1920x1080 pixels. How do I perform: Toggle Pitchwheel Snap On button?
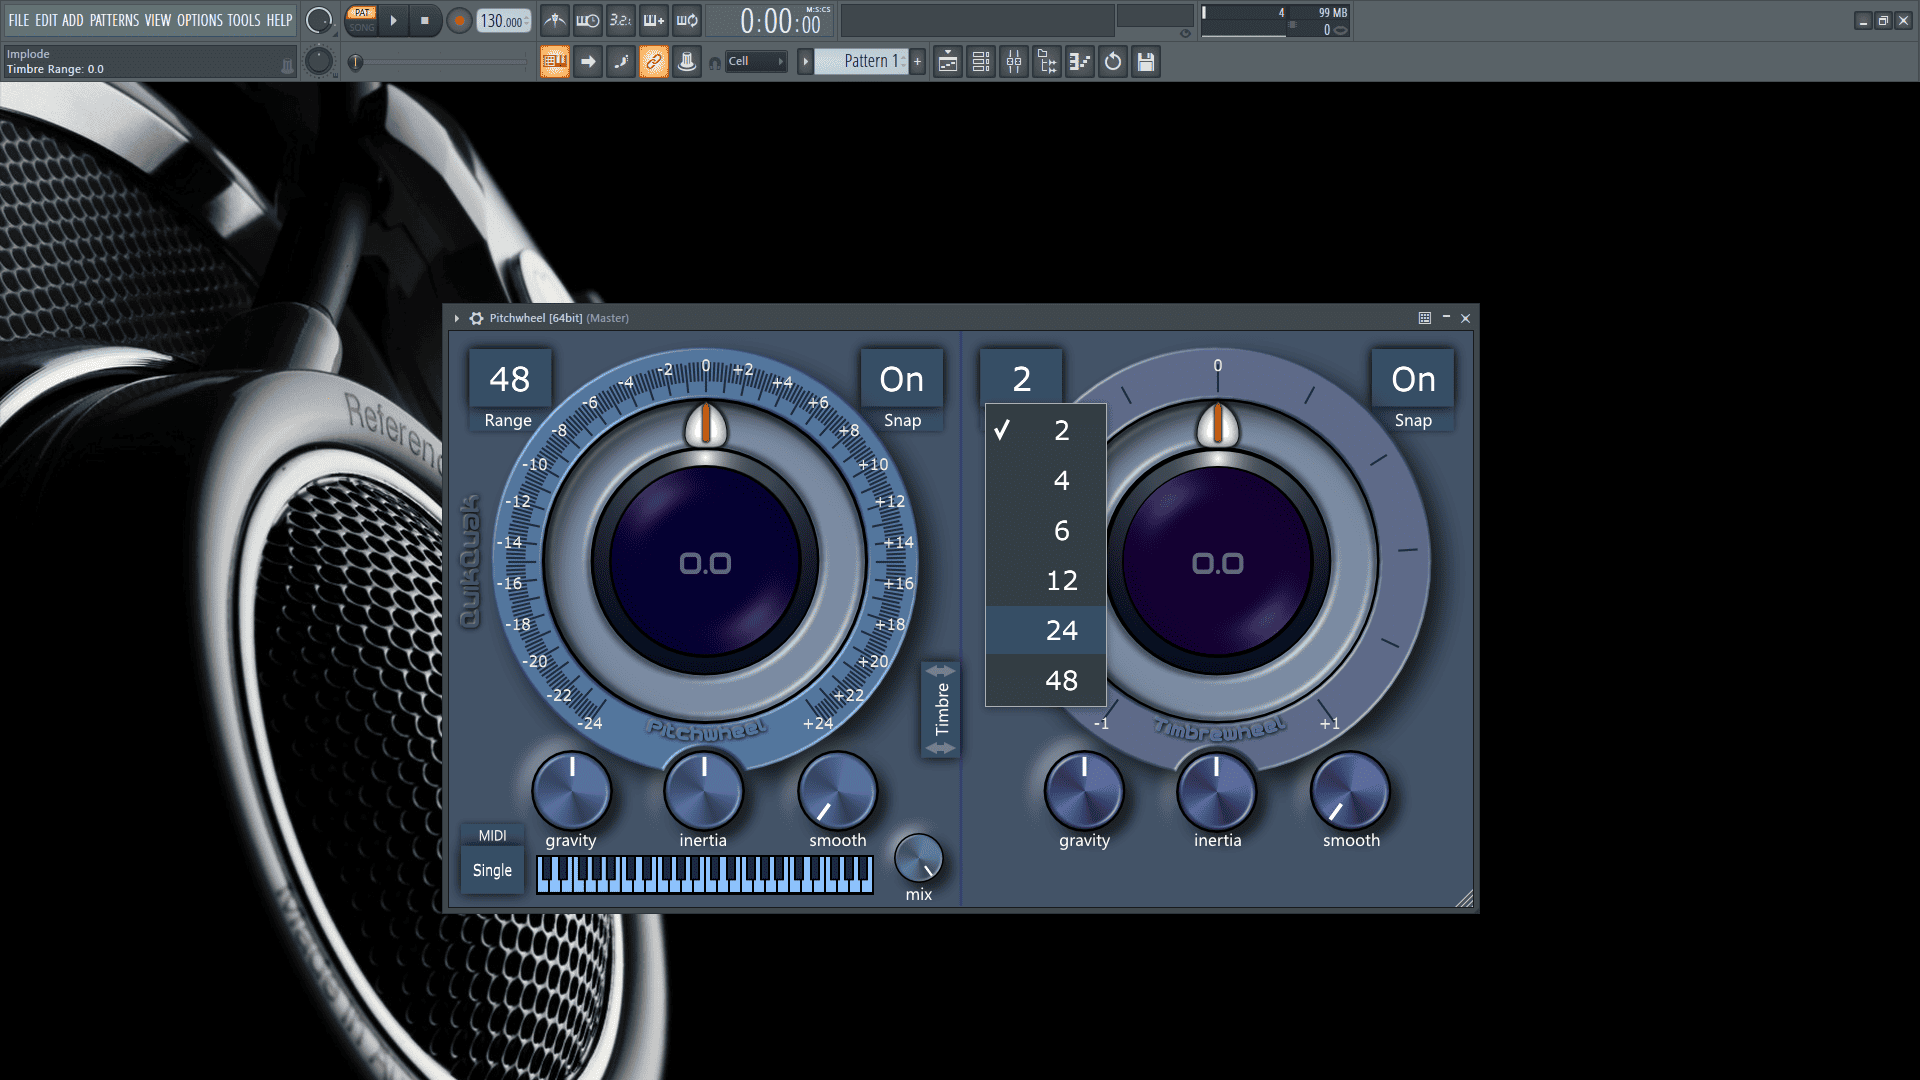[x=901, y=379]
